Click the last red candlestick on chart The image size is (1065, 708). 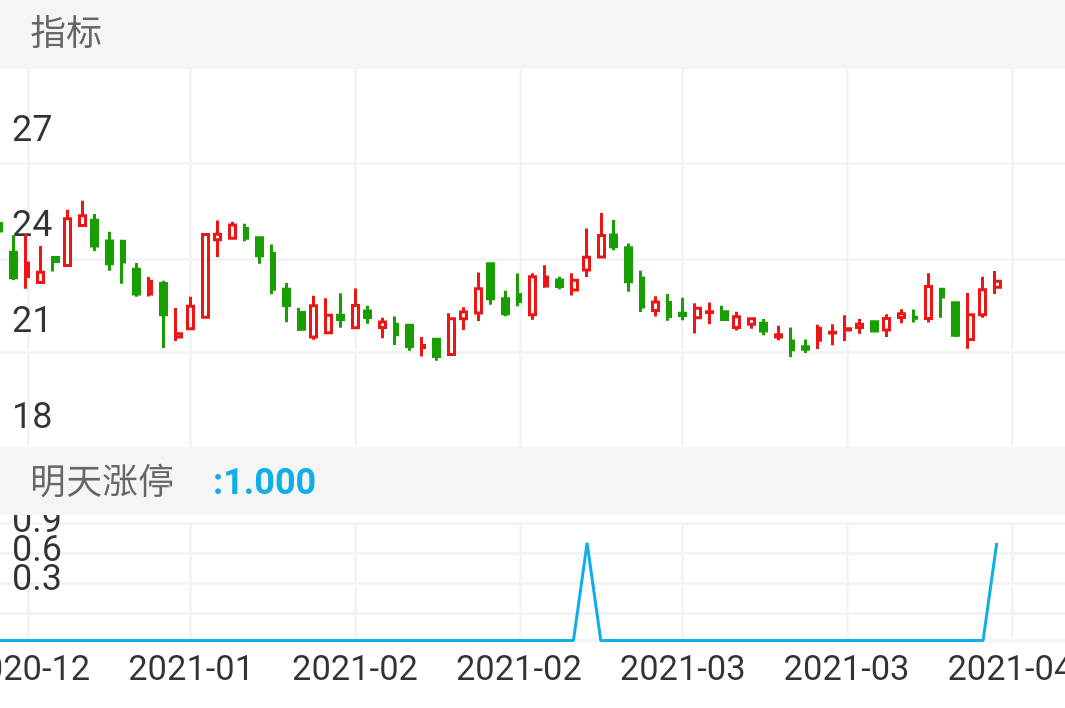(x=997, y=284)
